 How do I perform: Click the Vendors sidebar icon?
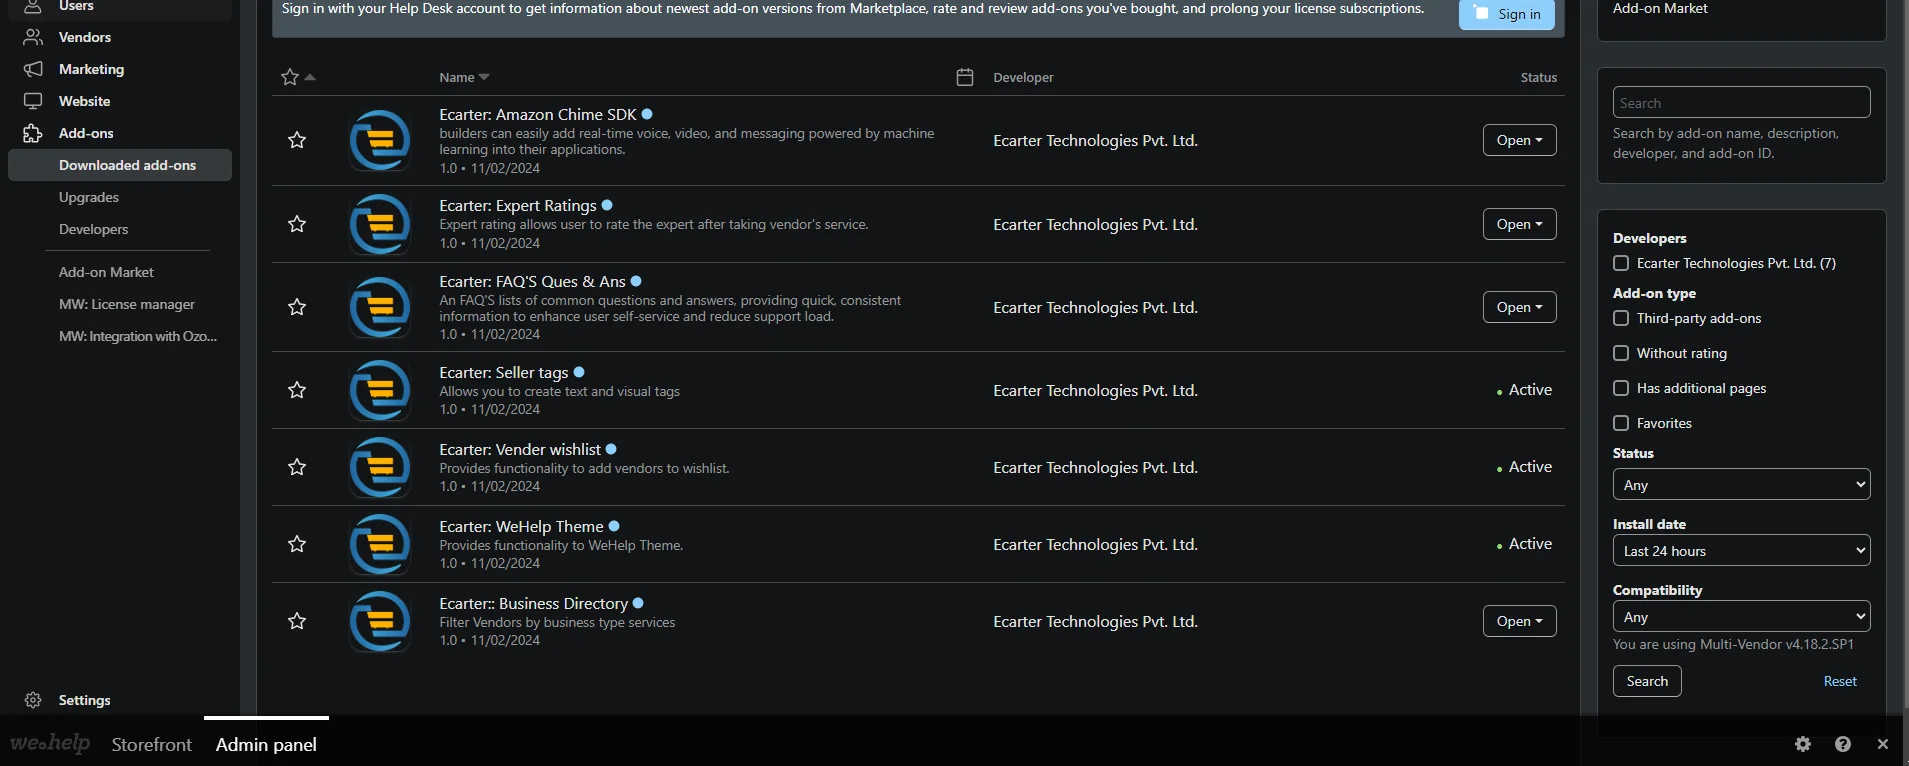tap(33, 37)
